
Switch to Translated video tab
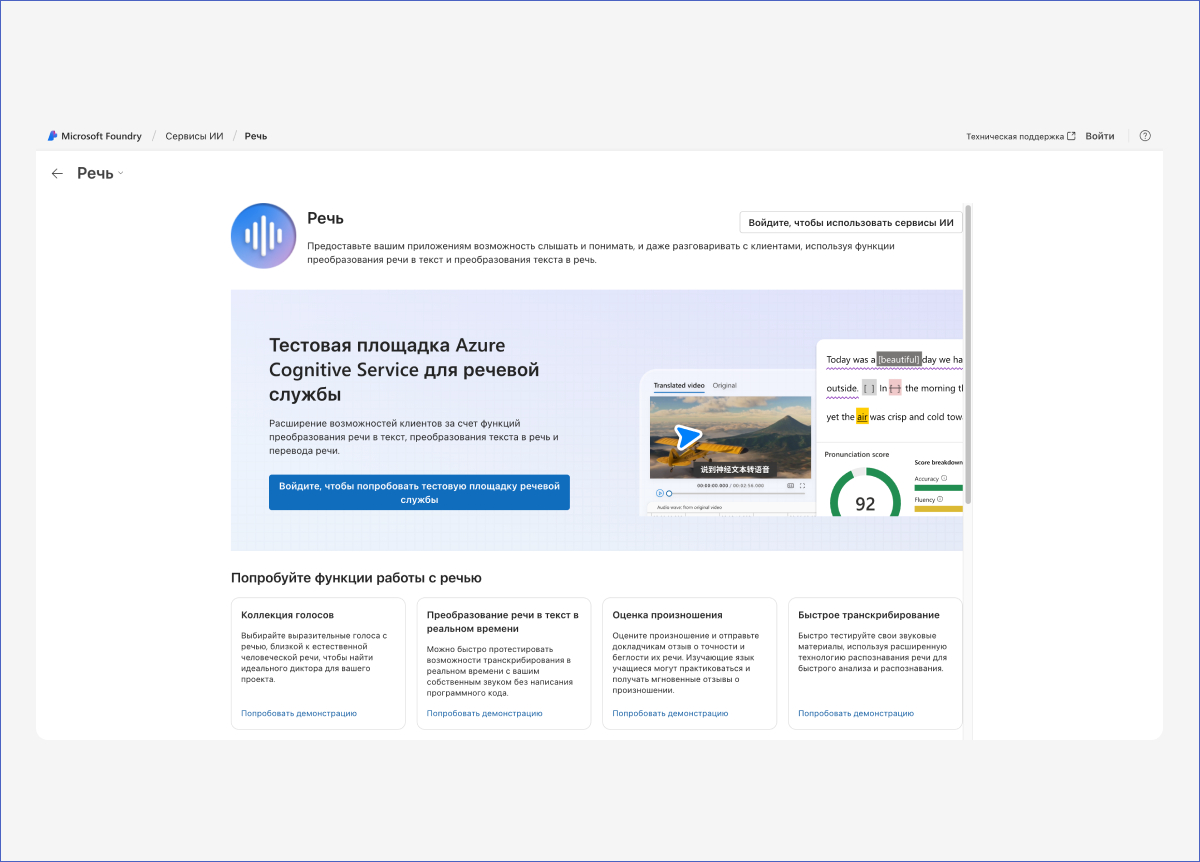click(679, 385)
